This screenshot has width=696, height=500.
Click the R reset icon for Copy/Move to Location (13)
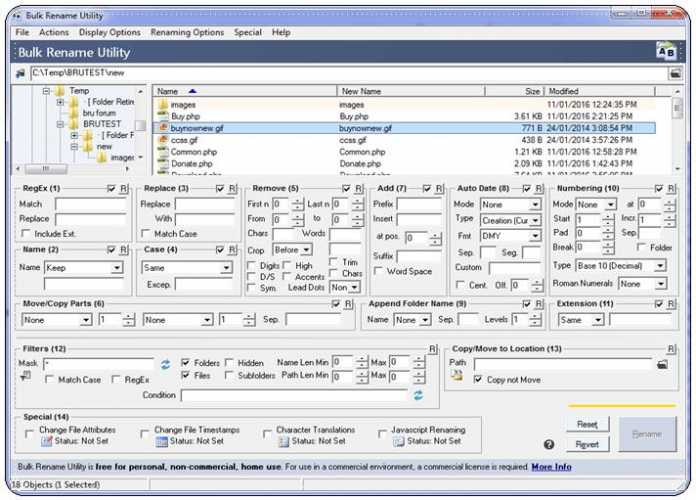coord(671,349)
